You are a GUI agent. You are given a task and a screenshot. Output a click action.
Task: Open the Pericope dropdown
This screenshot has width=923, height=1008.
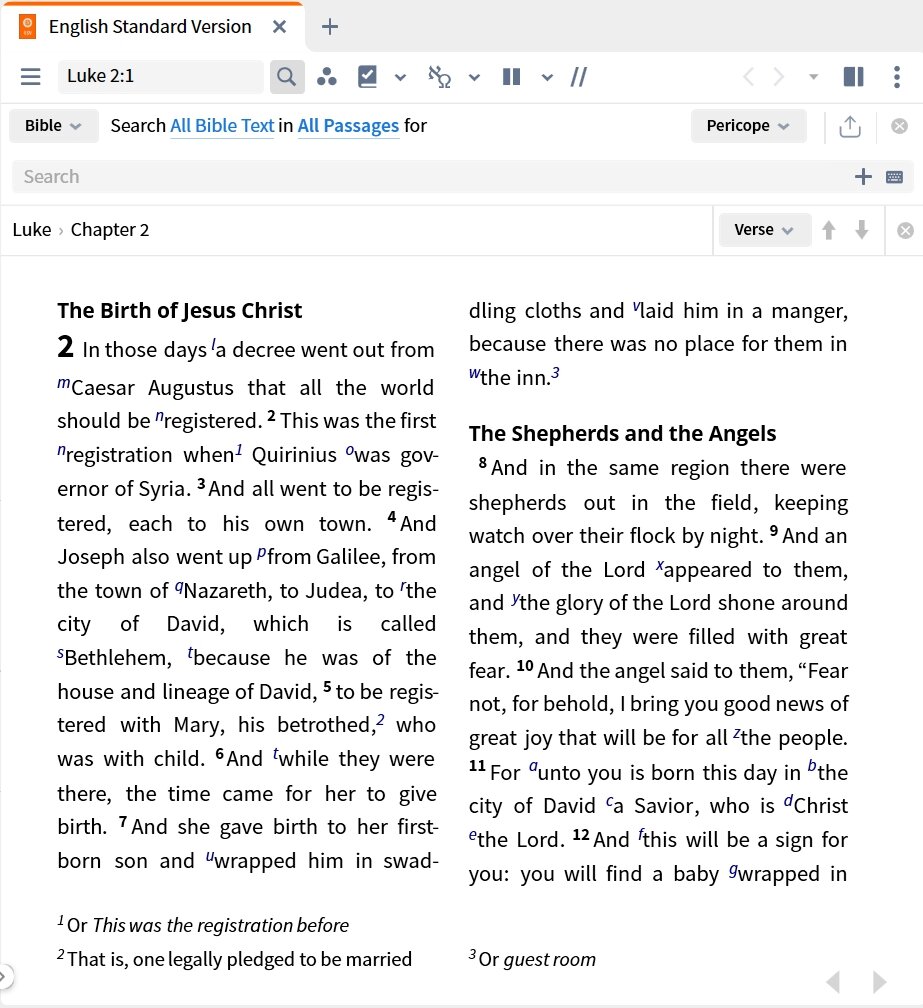(748, 125)
